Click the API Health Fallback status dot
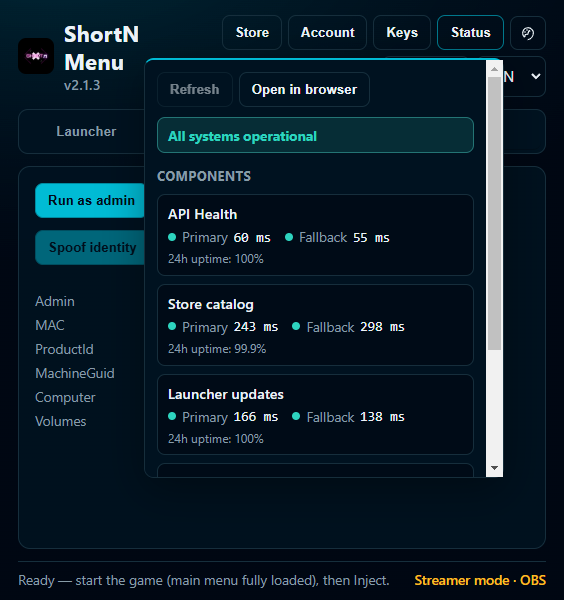Viewport: 564px width, 600px height. pos(289,237)
